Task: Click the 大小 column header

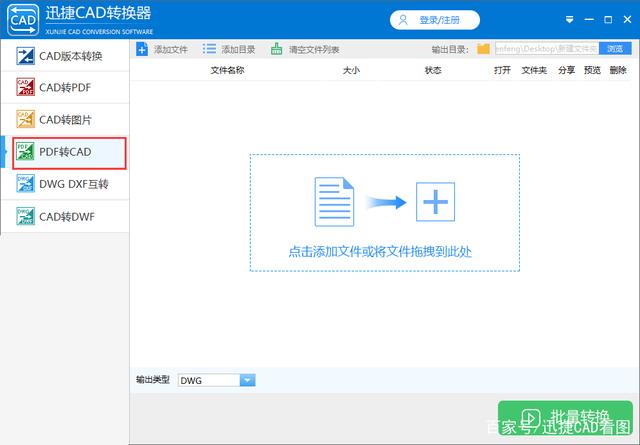Action: pyautogui.click(x=351, y=70)
